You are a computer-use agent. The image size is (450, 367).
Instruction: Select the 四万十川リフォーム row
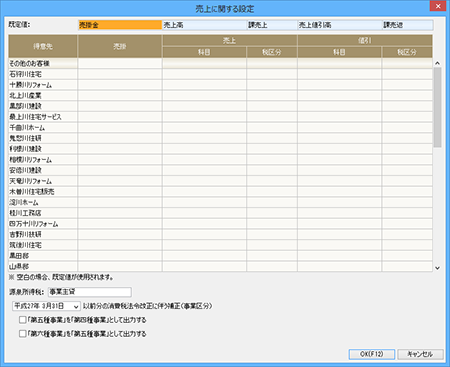pyautogui.click(x=220, y=223)
